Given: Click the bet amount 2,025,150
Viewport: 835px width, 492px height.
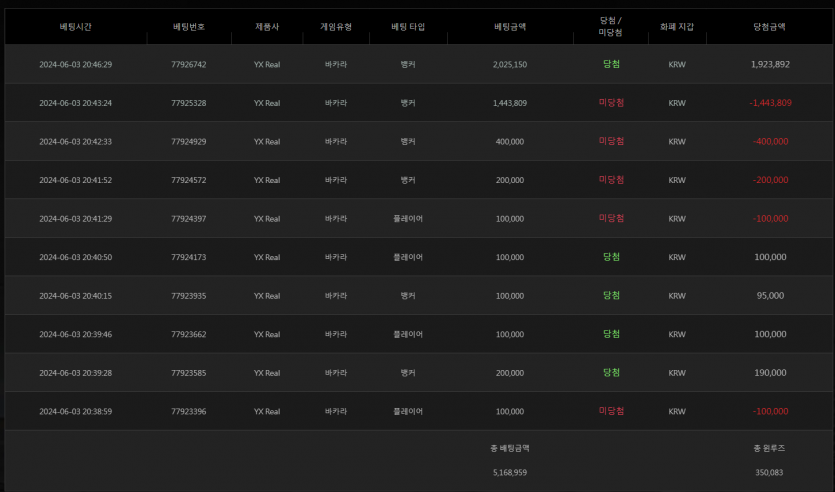Looking at the screenshot, I should (x=510, y=64).
